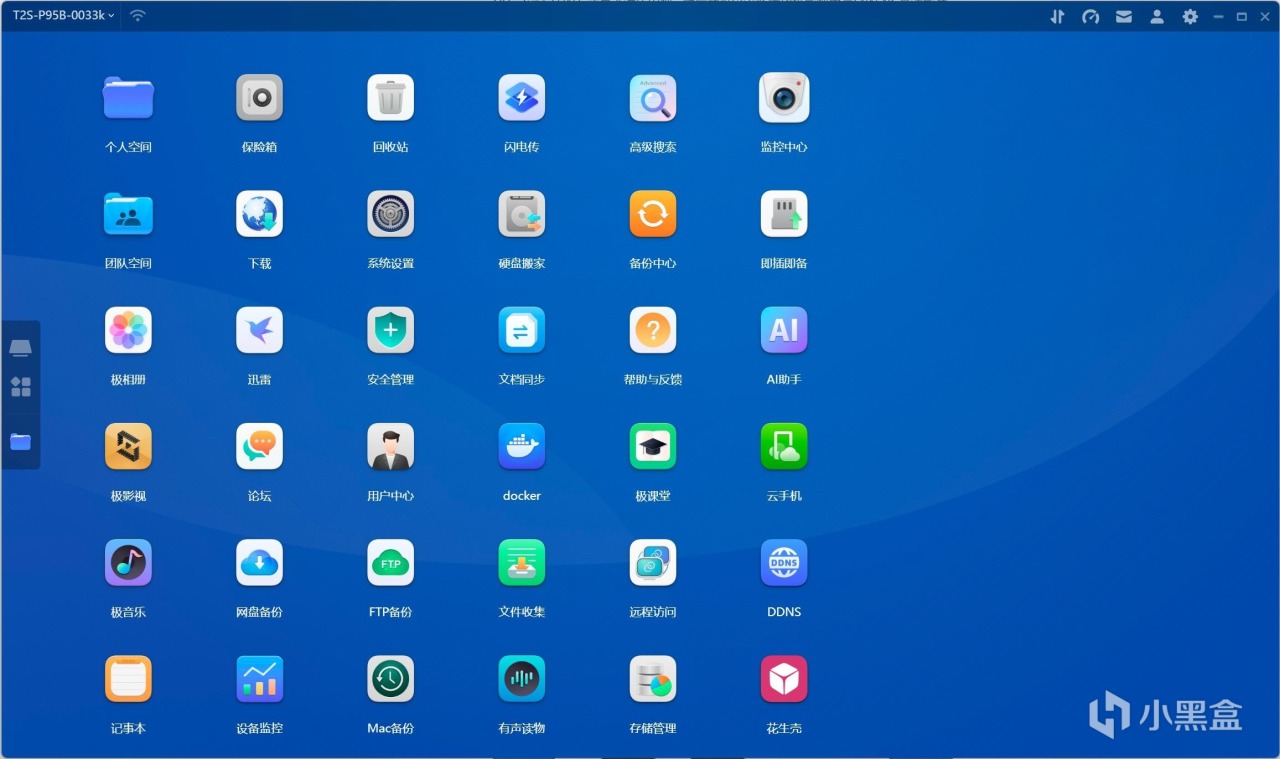Open the user account icon
Screen dimensions: 1280x759
click(x=1157, y=17)
